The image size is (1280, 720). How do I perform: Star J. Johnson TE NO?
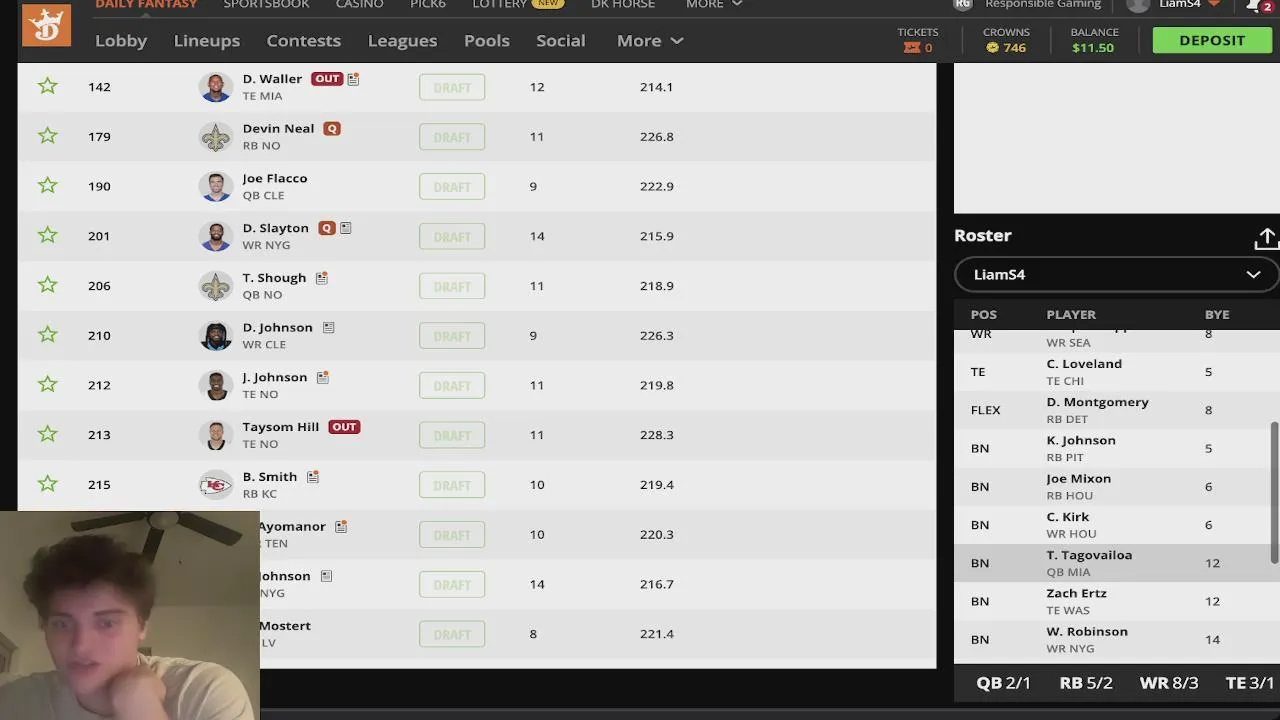point(47,385)
